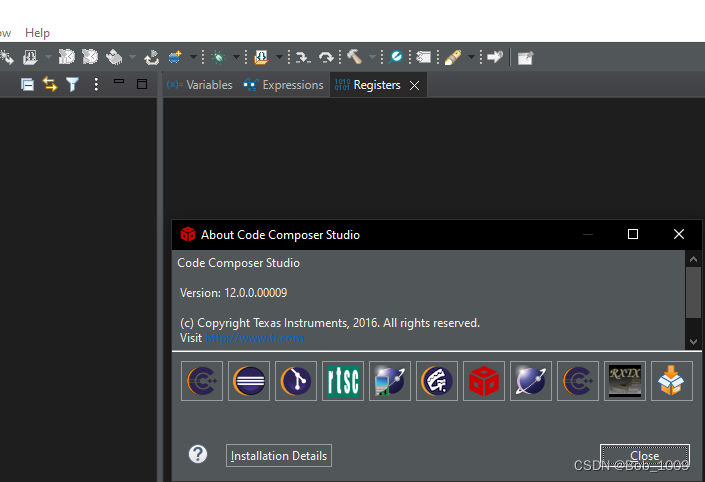The width and height of the screenshot is (705, 482).
Task: Maximize the About Code Composer Studio dialog
Action: (x=633, y=234)
